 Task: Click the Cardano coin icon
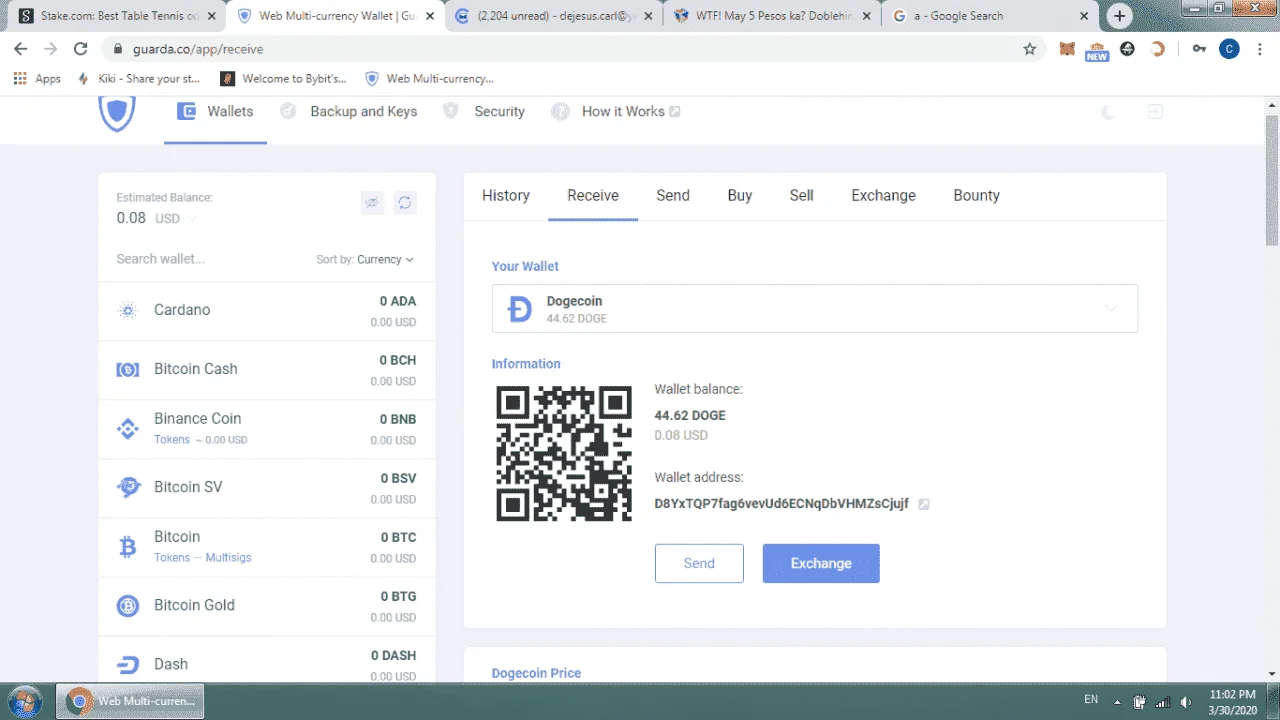(x=128, y=310)
